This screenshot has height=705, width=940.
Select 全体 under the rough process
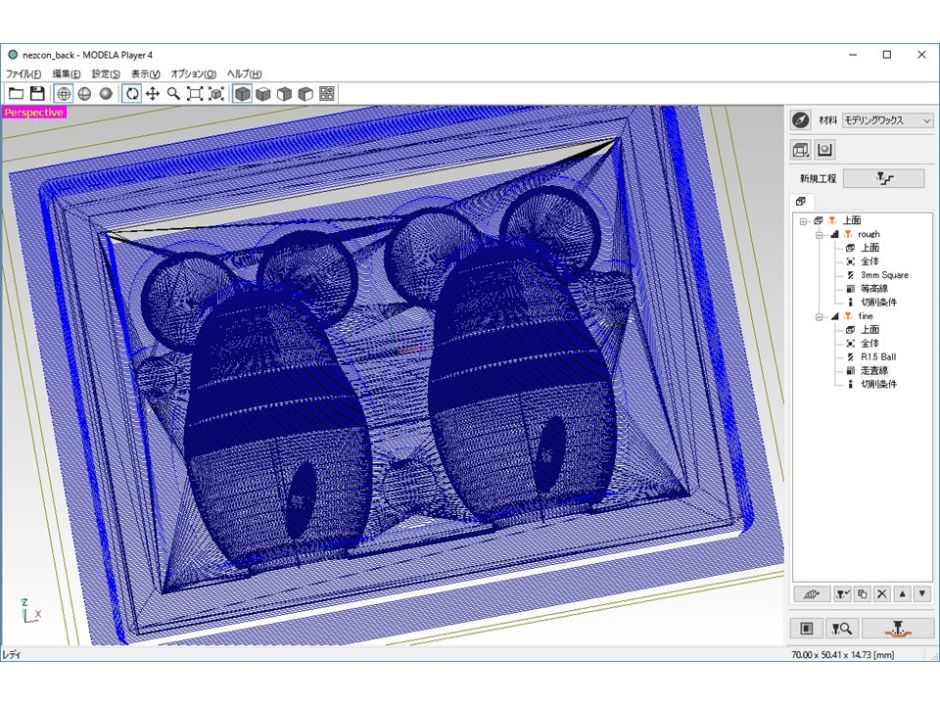click(870, 261)
